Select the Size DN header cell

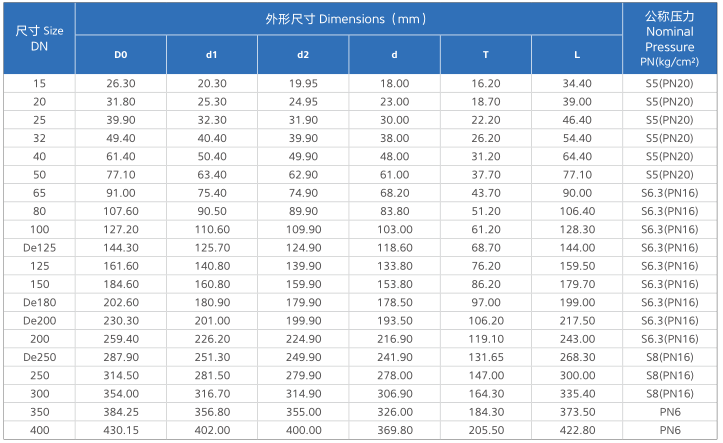(39, 39)
